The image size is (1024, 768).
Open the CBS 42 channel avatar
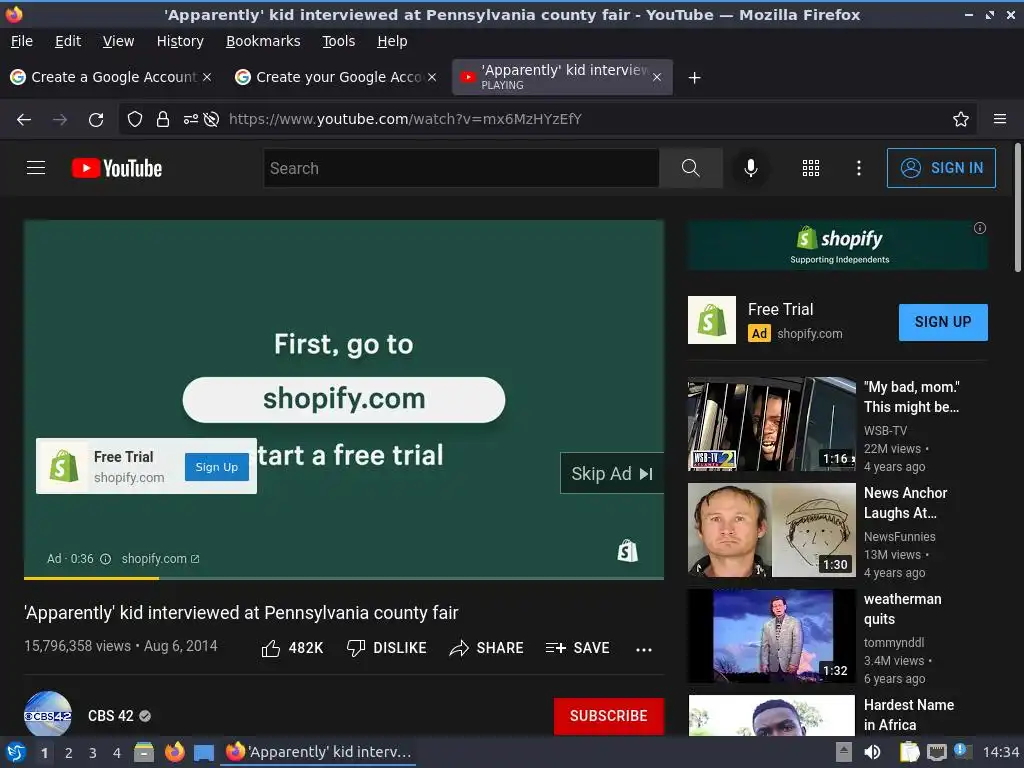pos(48,716)
